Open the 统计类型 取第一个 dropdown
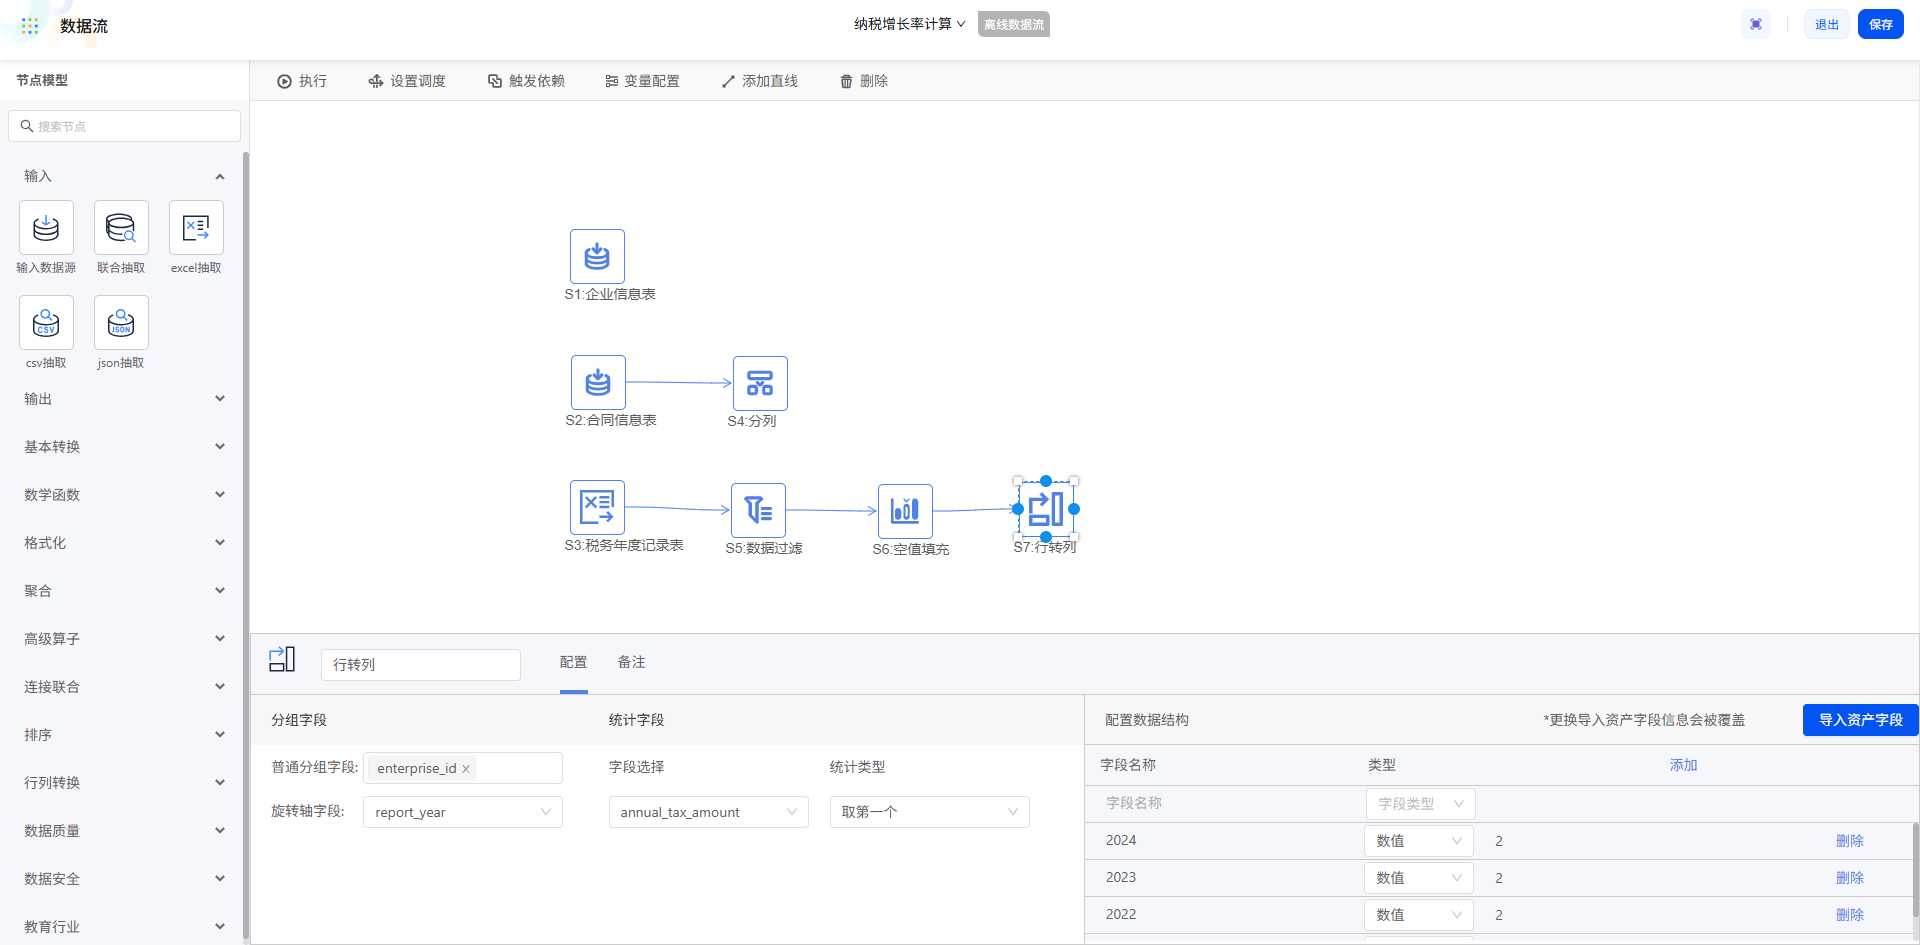Screen dimensions: 1920x945 pyautogui.click(x=929, y=812)
